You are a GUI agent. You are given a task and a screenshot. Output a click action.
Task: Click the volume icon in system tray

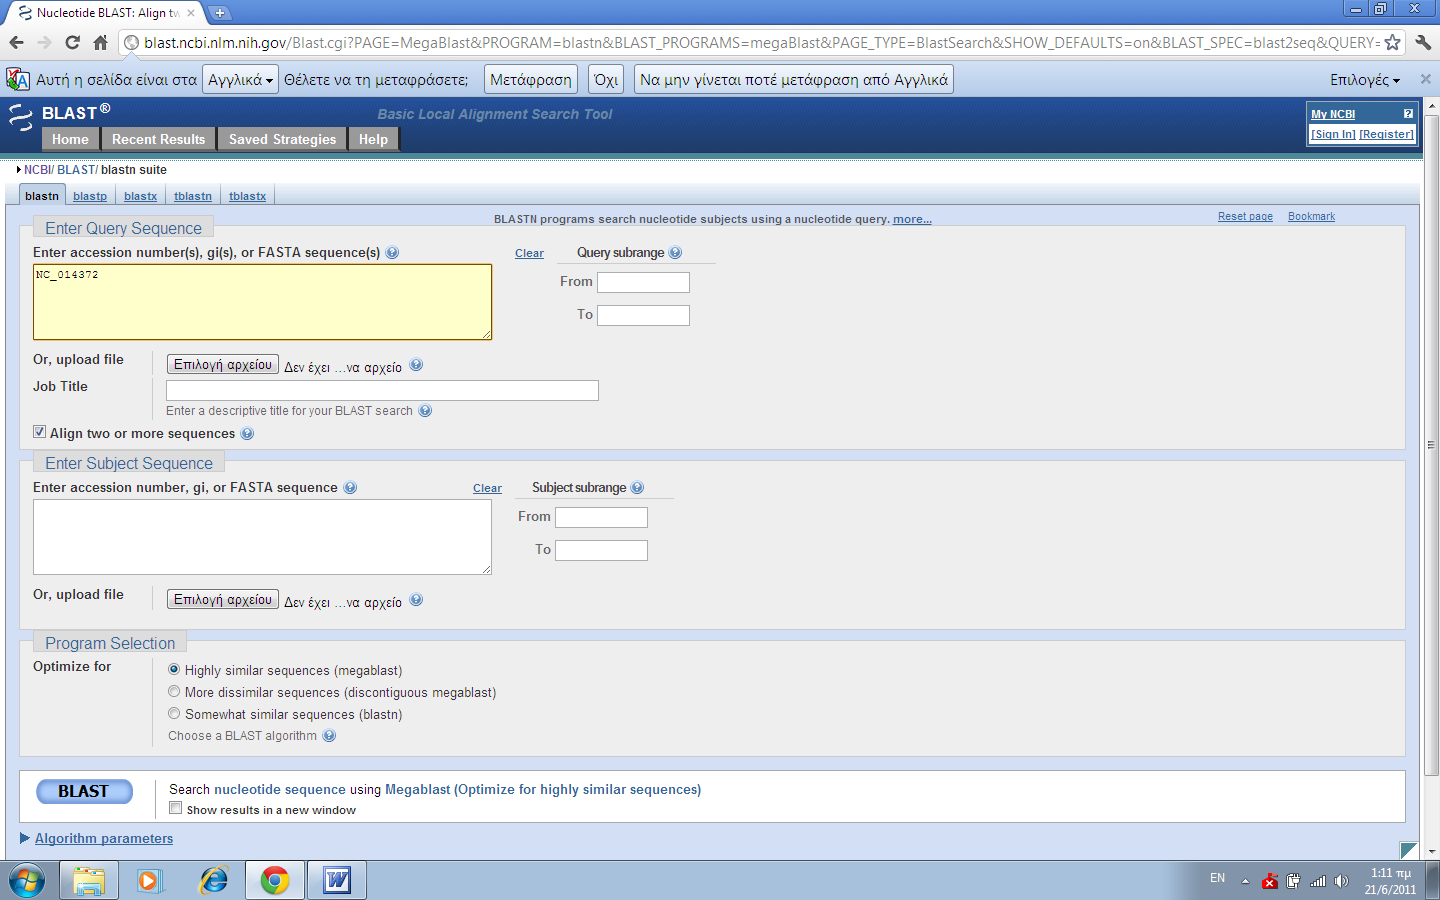[x=1341, y=881]
